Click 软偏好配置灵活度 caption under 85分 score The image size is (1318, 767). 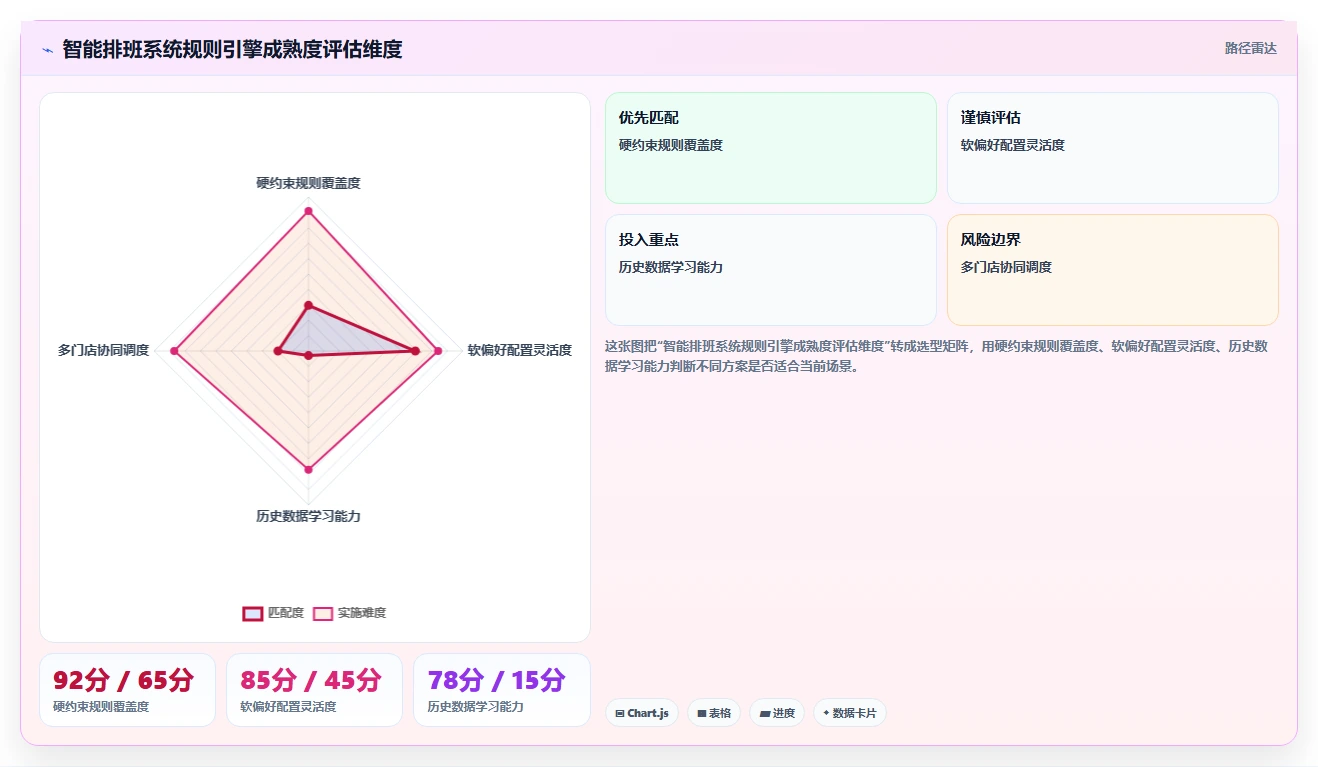[x=288, y=706]
